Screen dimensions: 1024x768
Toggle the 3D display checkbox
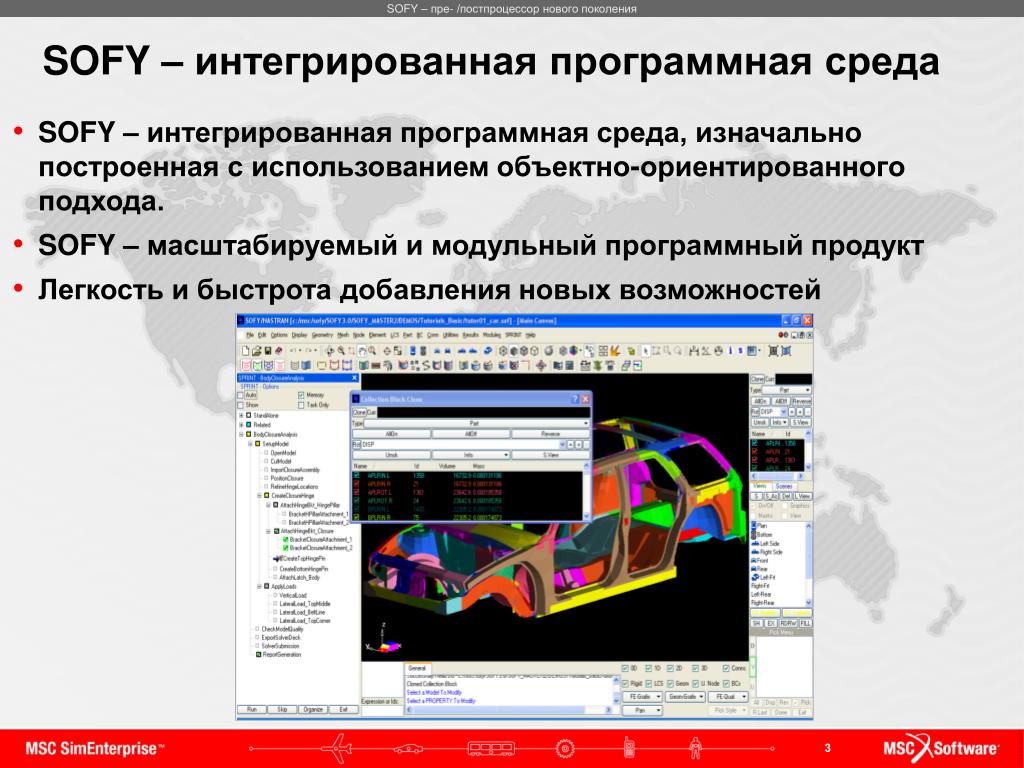tap(696, 668)
